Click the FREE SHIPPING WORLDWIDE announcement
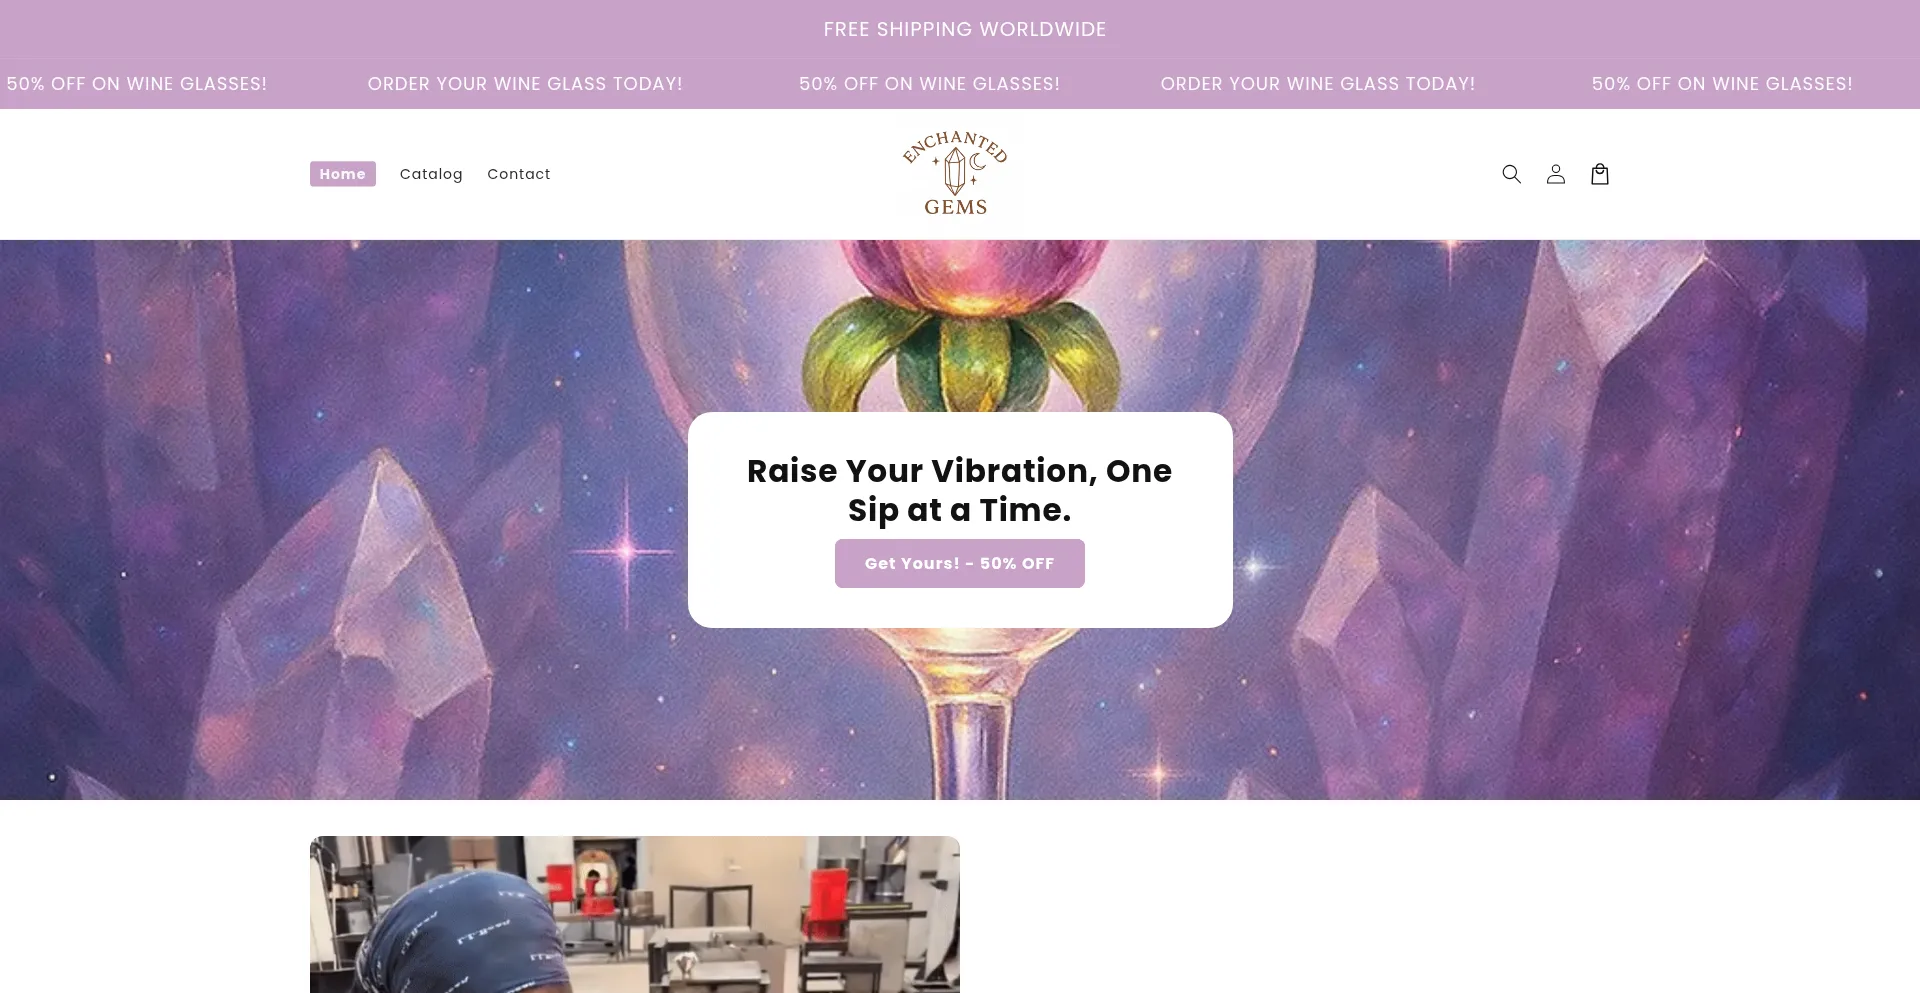 (964, 29)
